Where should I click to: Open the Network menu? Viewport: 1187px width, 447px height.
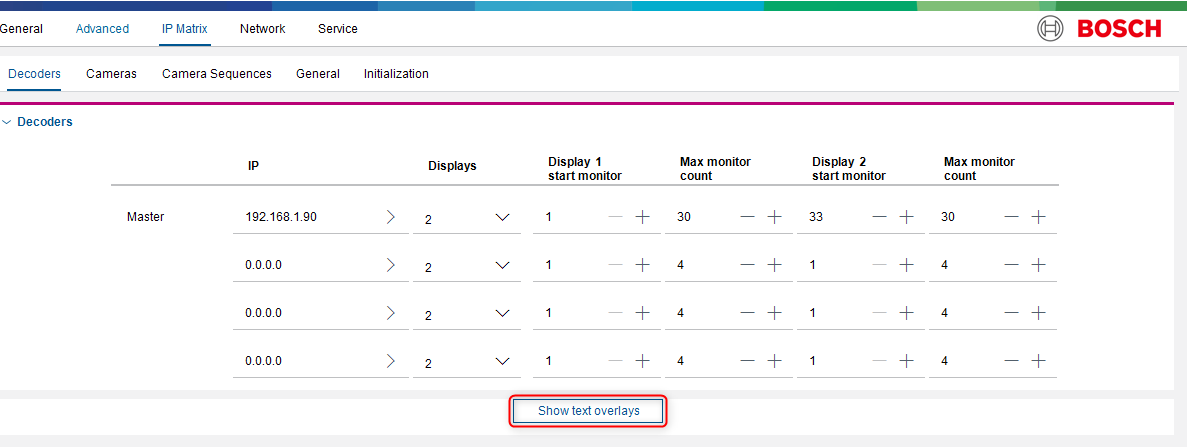(x=262, y=29)
